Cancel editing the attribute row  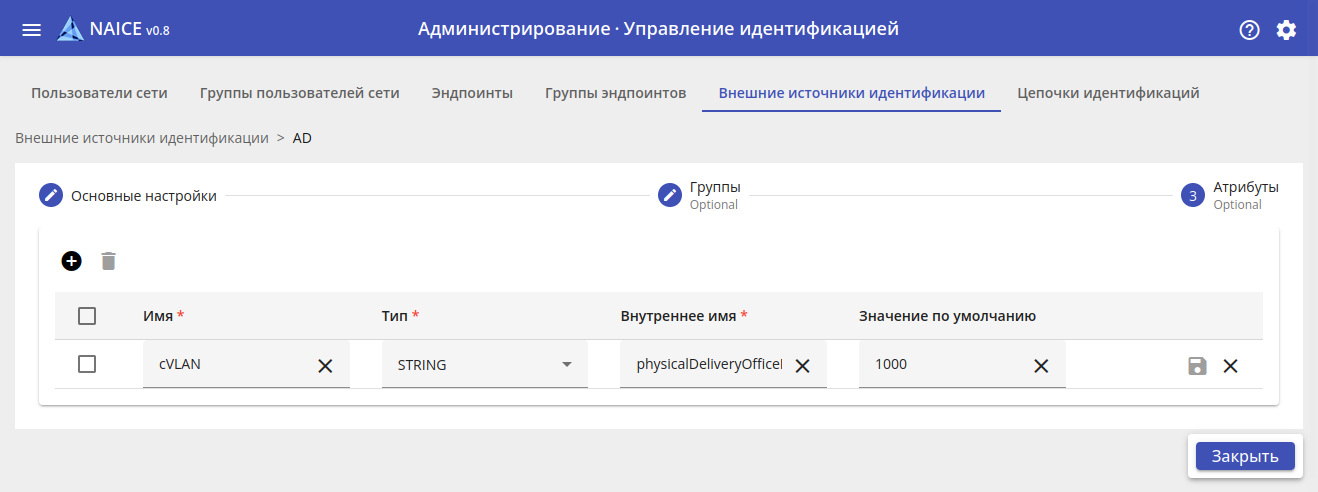[1230, 366]
